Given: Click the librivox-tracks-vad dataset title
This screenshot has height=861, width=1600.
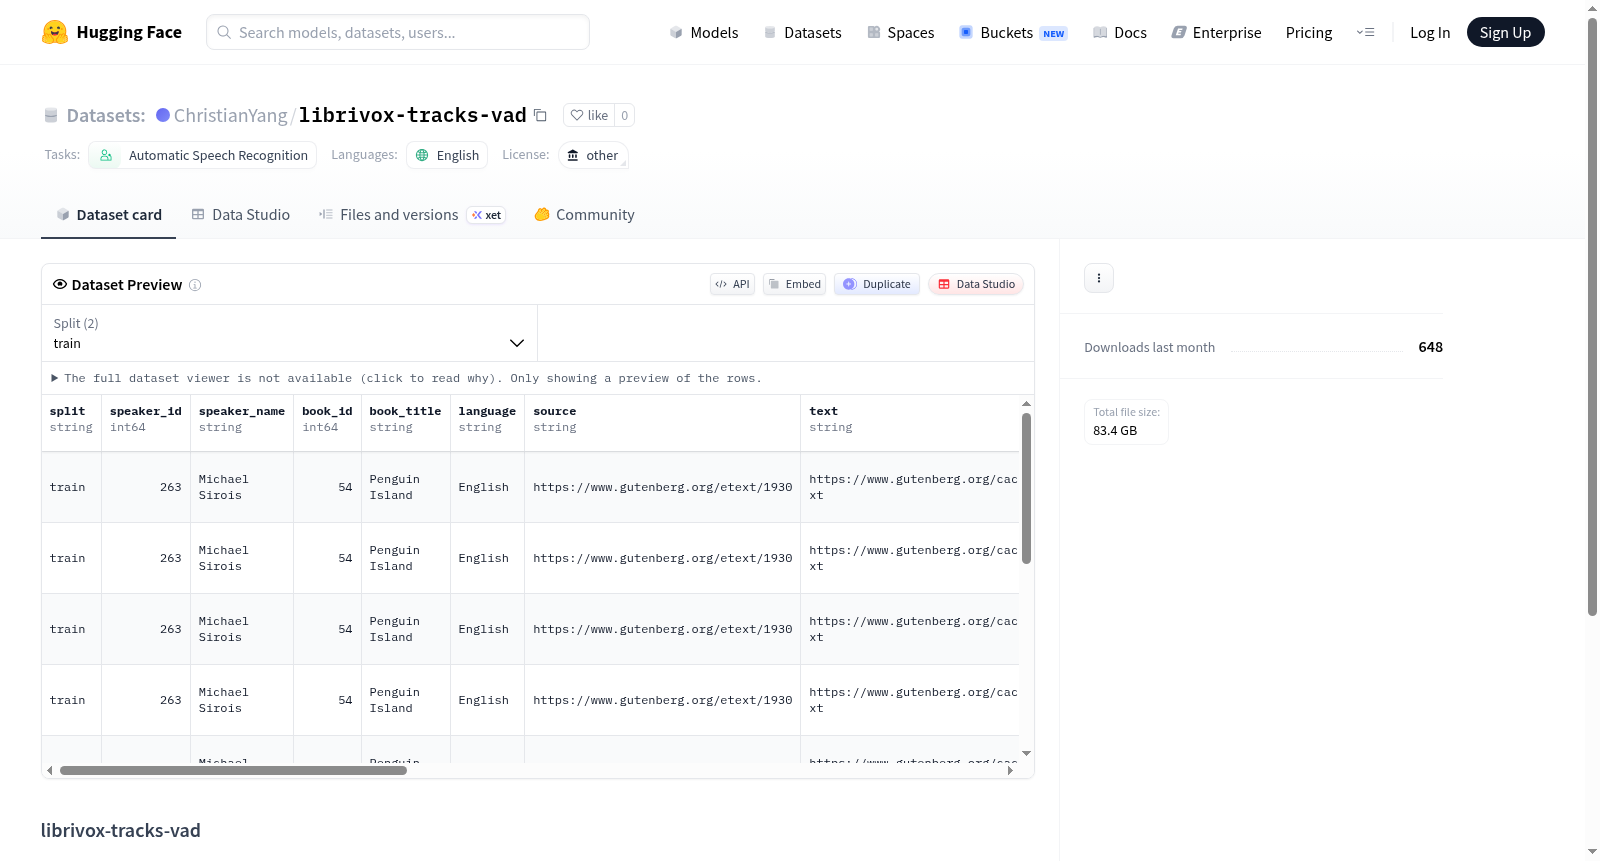Looking at the screenshot, I should click(413, 115).
